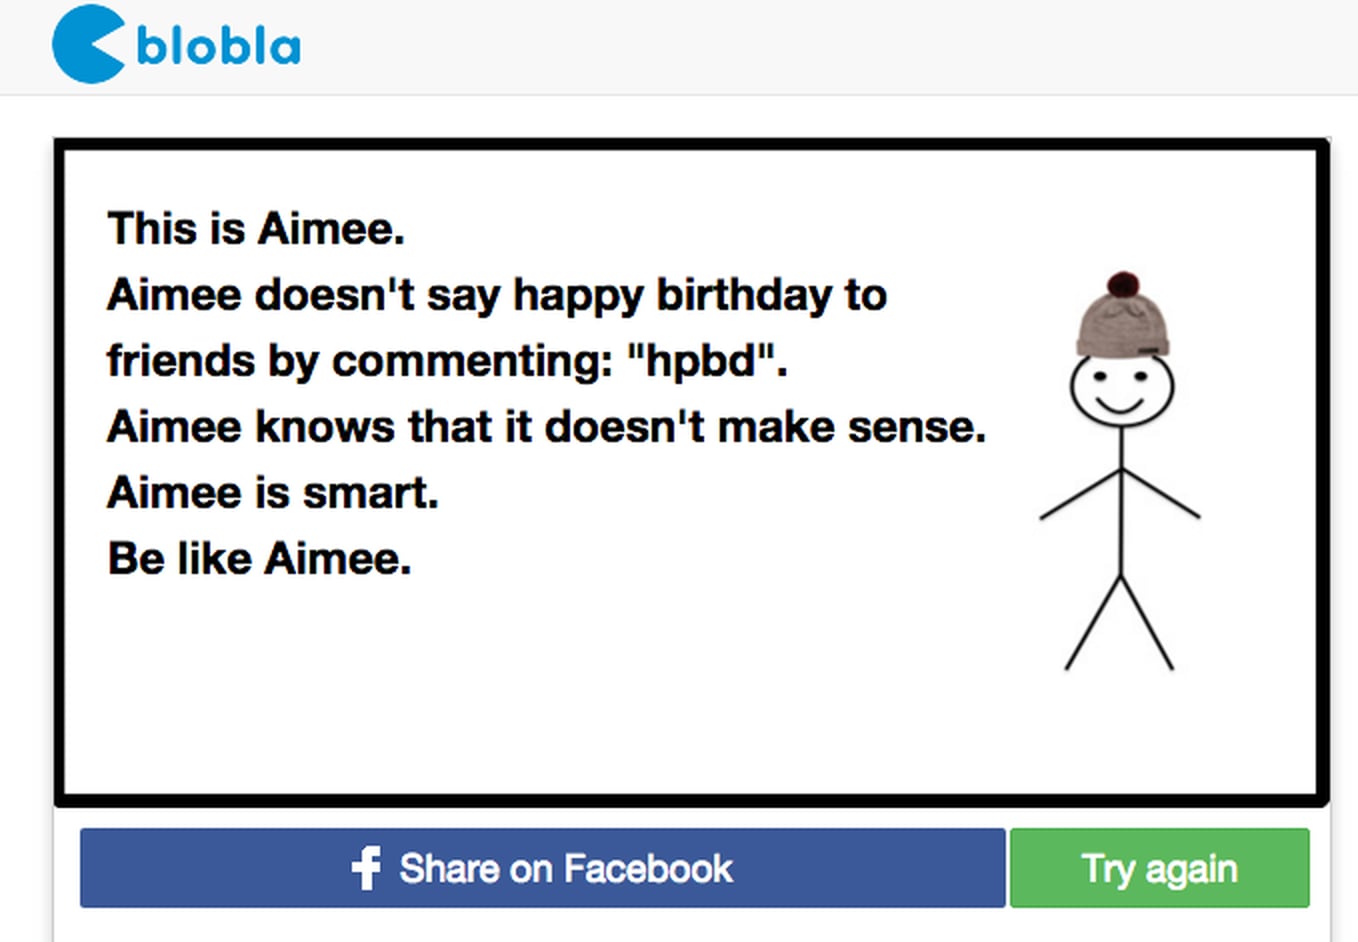The height and width of the screenshot is (942, 1358).
Task: Click the blue blobla logo icon
Action: pos(88,44)
